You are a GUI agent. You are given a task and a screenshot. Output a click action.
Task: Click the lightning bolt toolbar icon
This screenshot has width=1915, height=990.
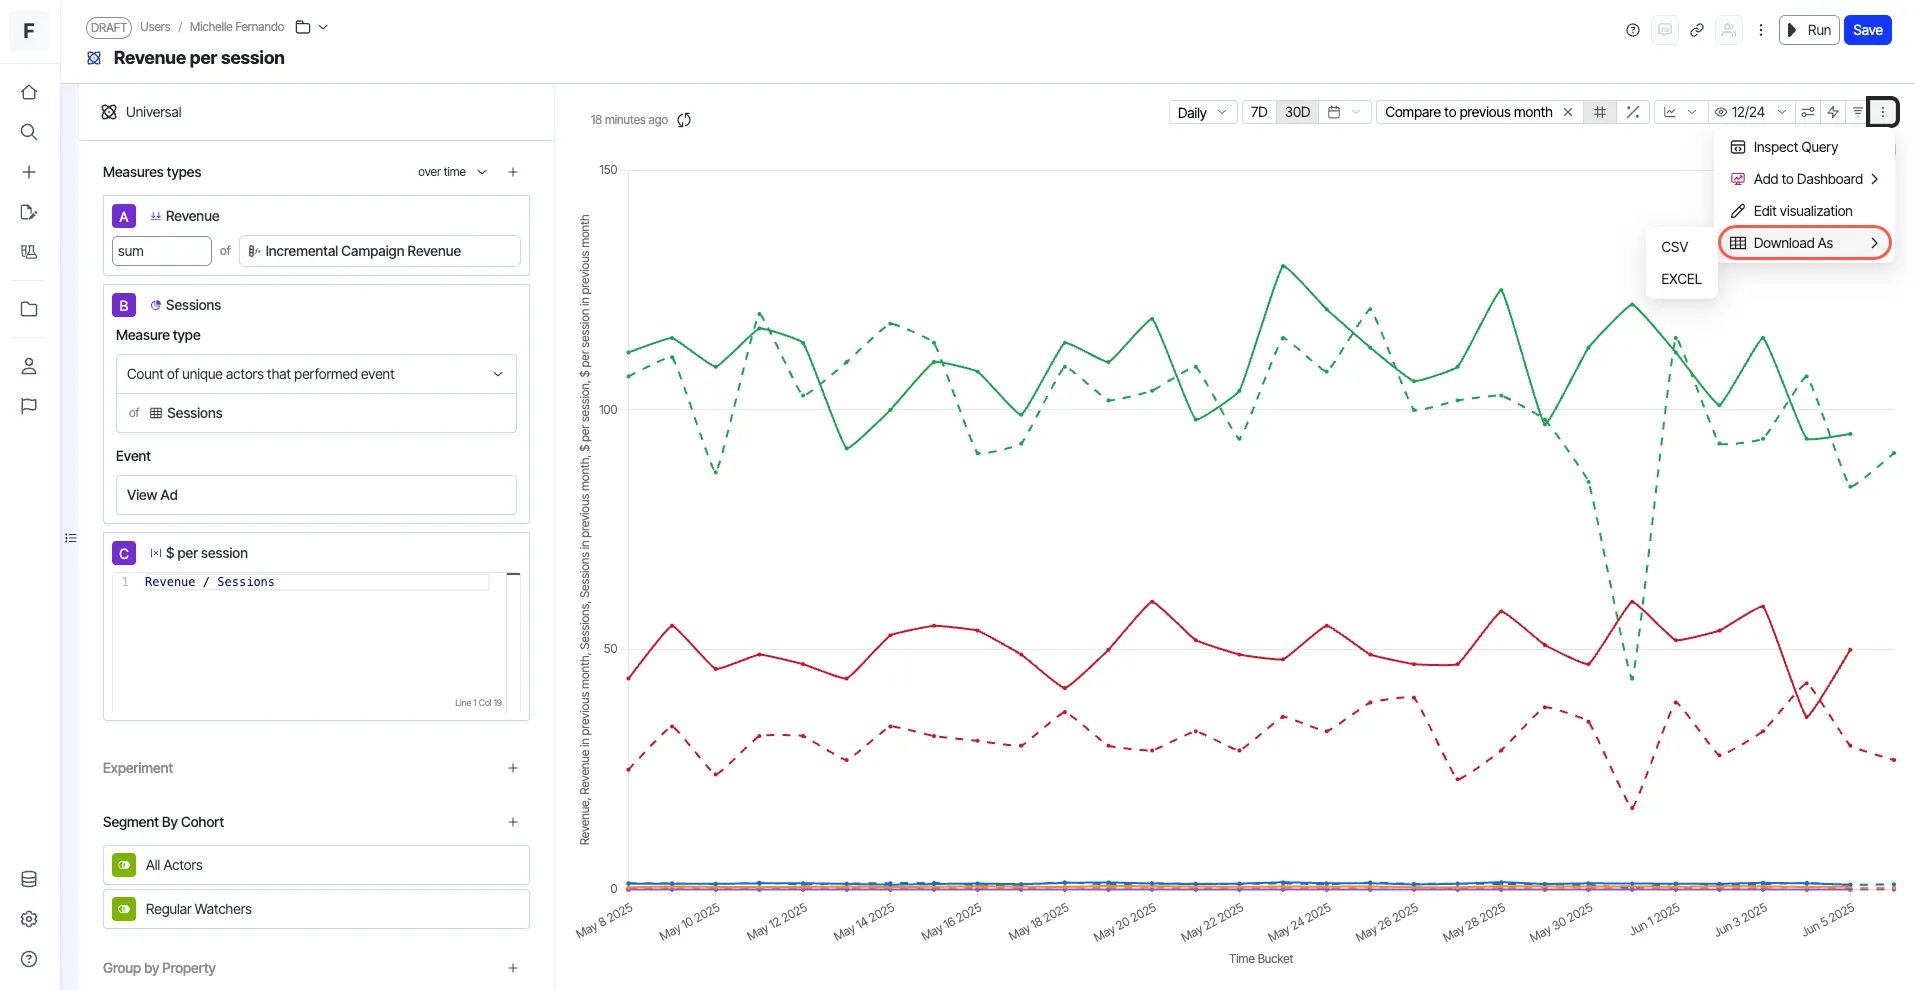point(1833,112)
